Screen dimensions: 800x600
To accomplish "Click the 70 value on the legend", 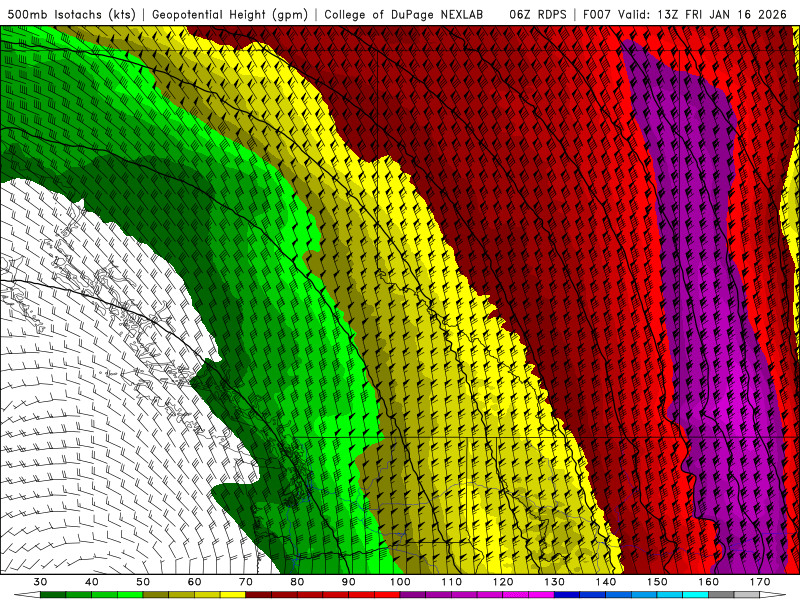I will click(246, 582).
